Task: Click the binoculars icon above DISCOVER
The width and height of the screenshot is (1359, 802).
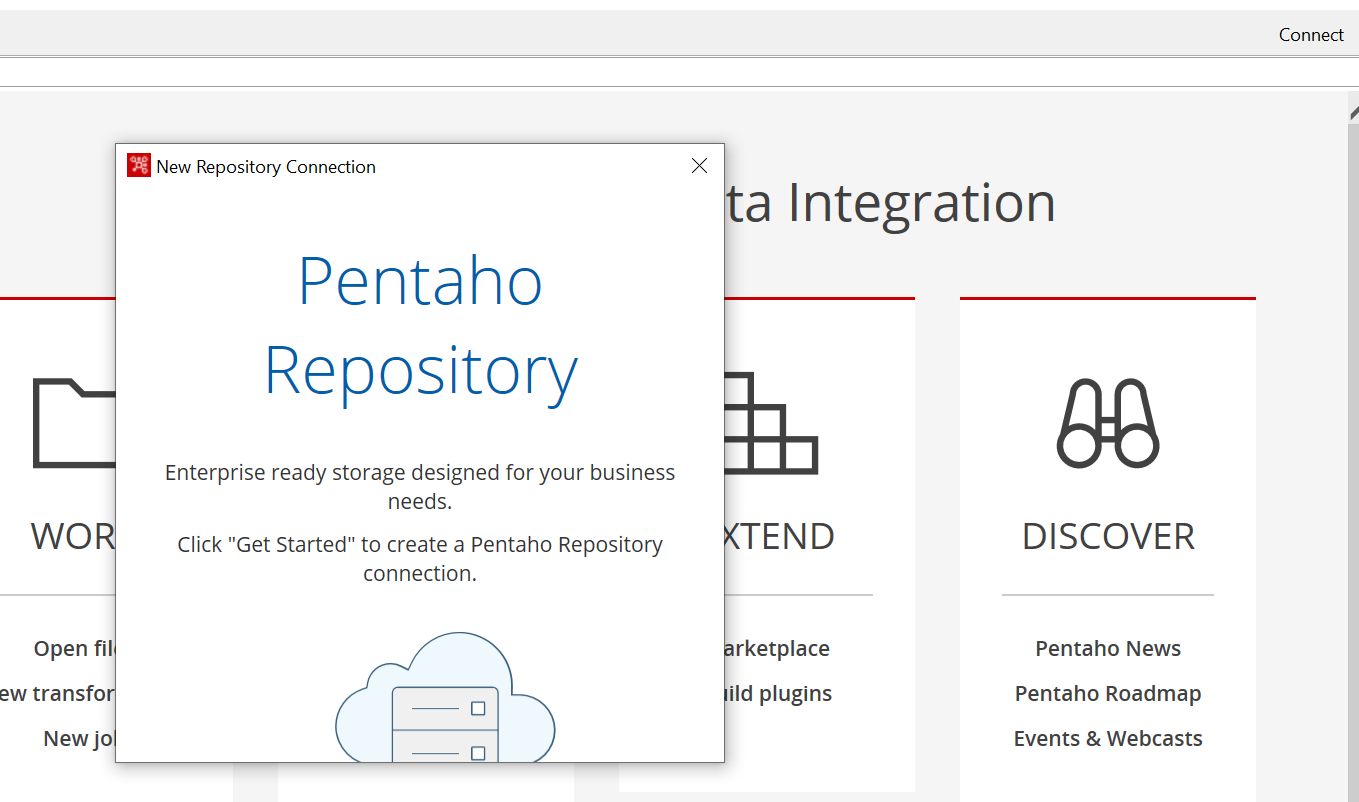Action: pos(1108,423)
